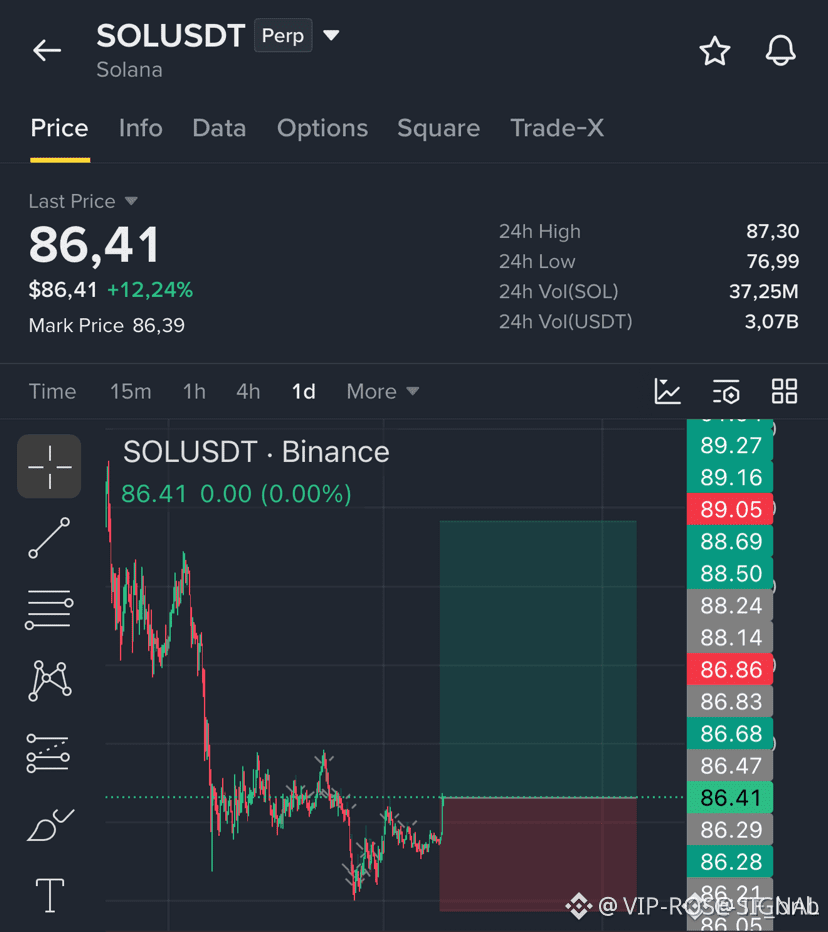The width and height of the screenshot is (828, 932).
Task: Select the XABCD pattern tool
Action: (x=50, y=681)
